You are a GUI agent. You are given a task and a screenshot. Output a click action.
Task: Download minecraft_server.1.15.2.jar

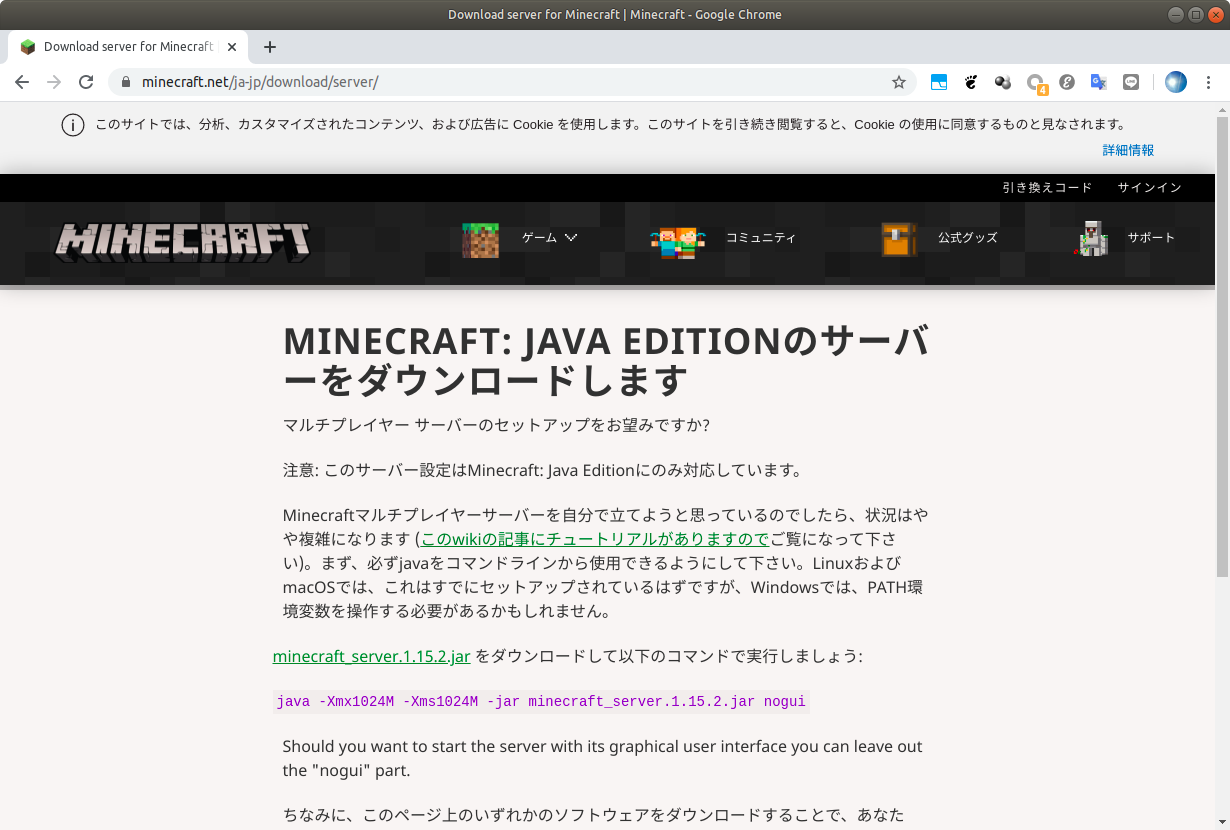(x=371, y=657)
